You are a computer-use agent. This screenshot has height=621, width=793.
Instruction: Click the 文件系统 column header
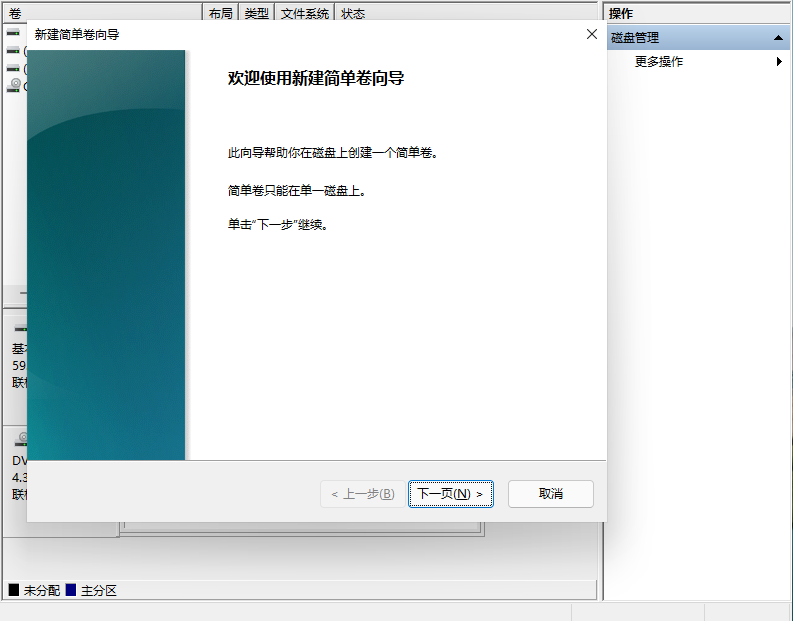[x=304, y=14]
